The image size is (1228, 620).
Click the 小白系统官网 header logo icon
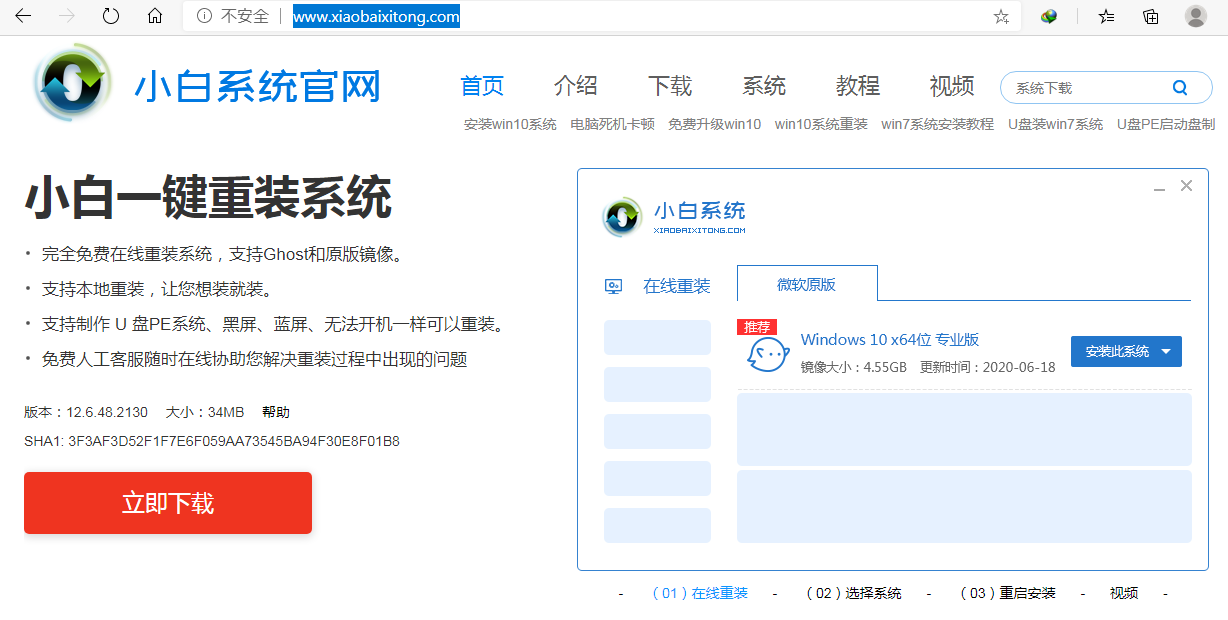click(x=68, y=83)
